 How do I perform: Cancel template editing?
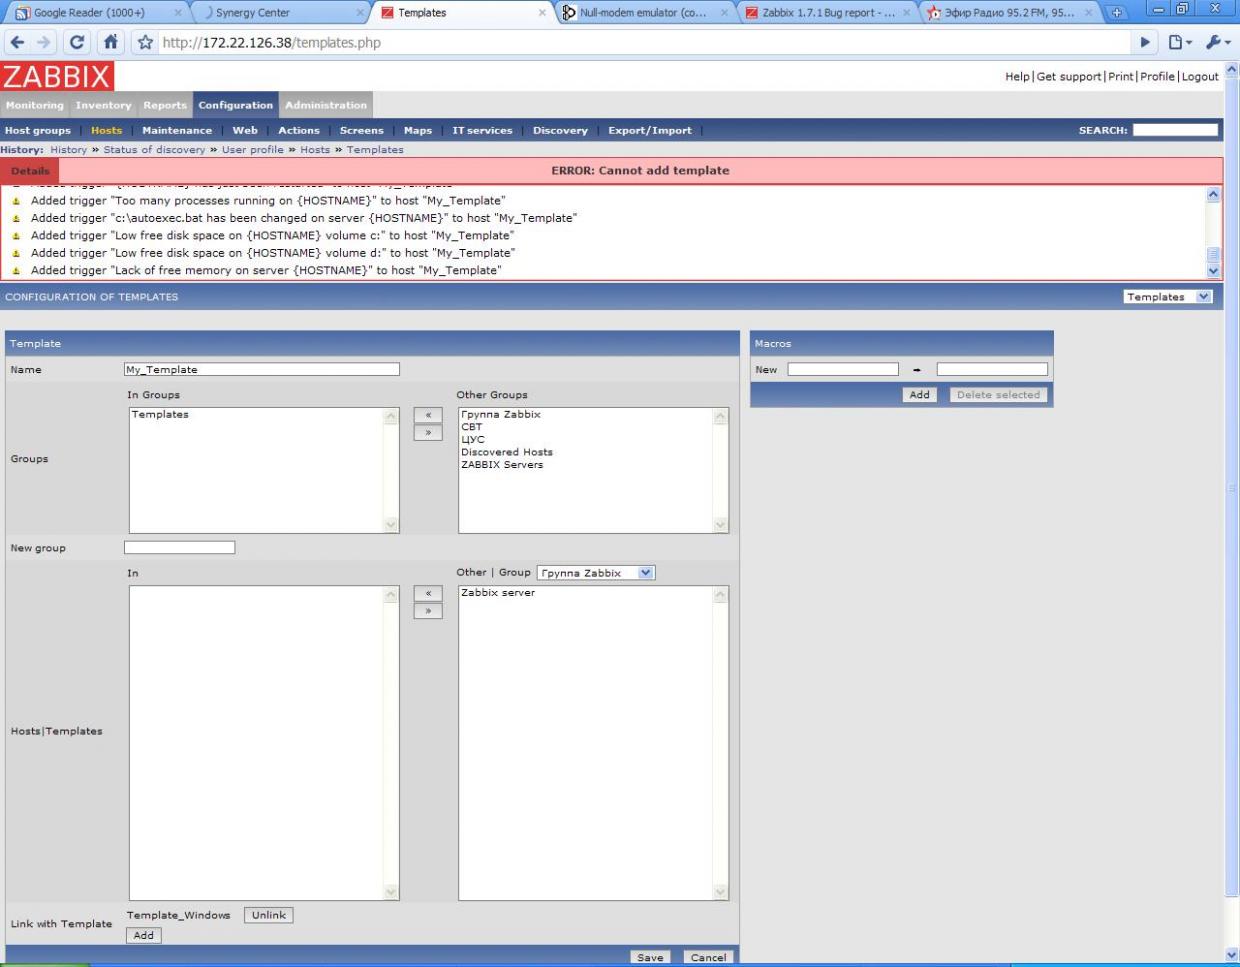708,957
